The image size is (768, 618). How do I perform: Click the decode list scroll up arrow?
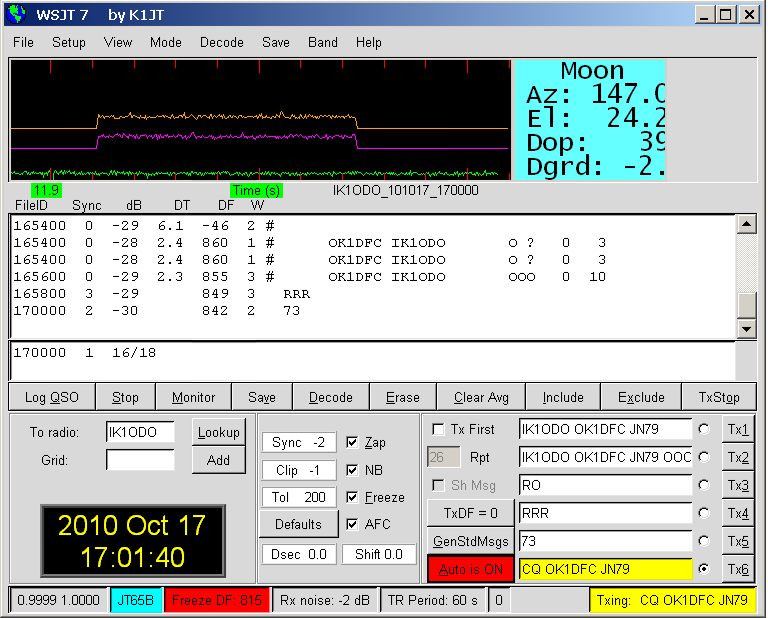(746, 224)
